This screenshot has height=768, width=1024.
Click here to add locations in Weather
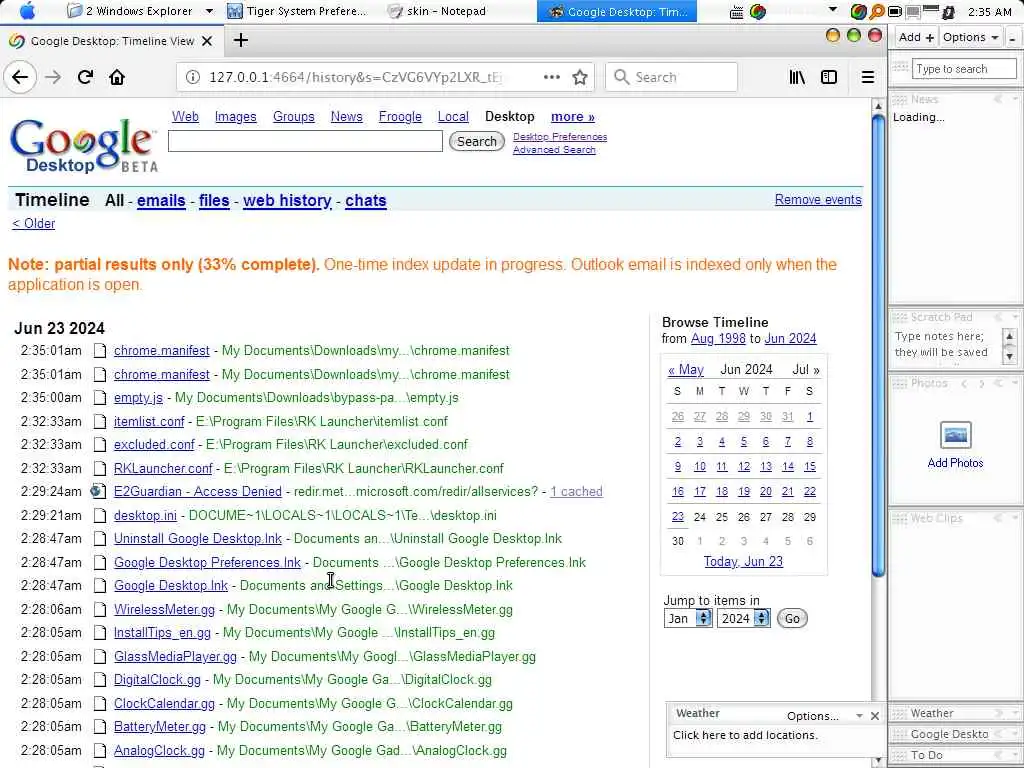pyautogui.click(x=745, y=735)
